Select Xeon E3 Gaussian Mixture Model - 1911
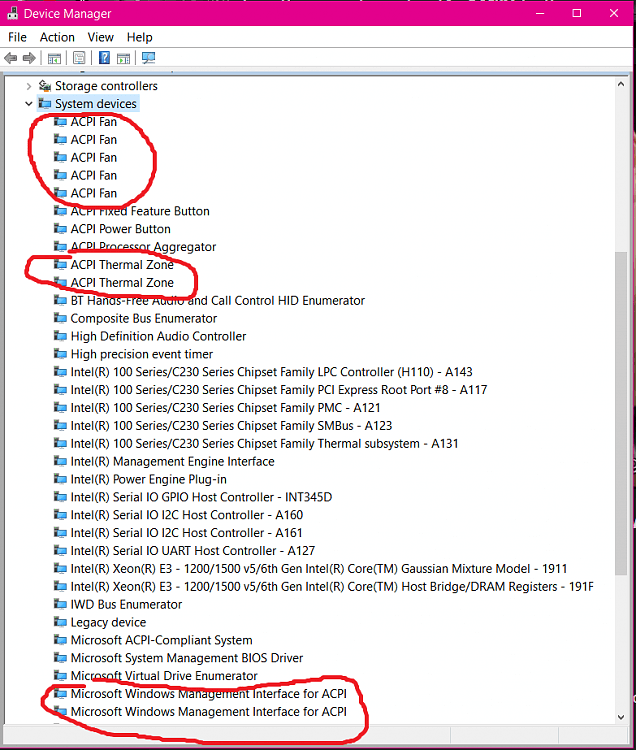This screenshot has width=636, height=750. coord(319,569)
